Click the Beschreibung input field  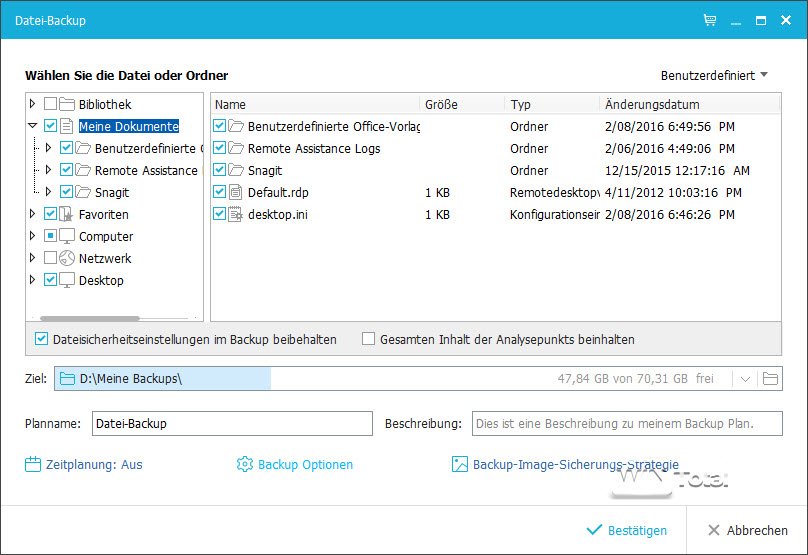(x=627, y=424)
